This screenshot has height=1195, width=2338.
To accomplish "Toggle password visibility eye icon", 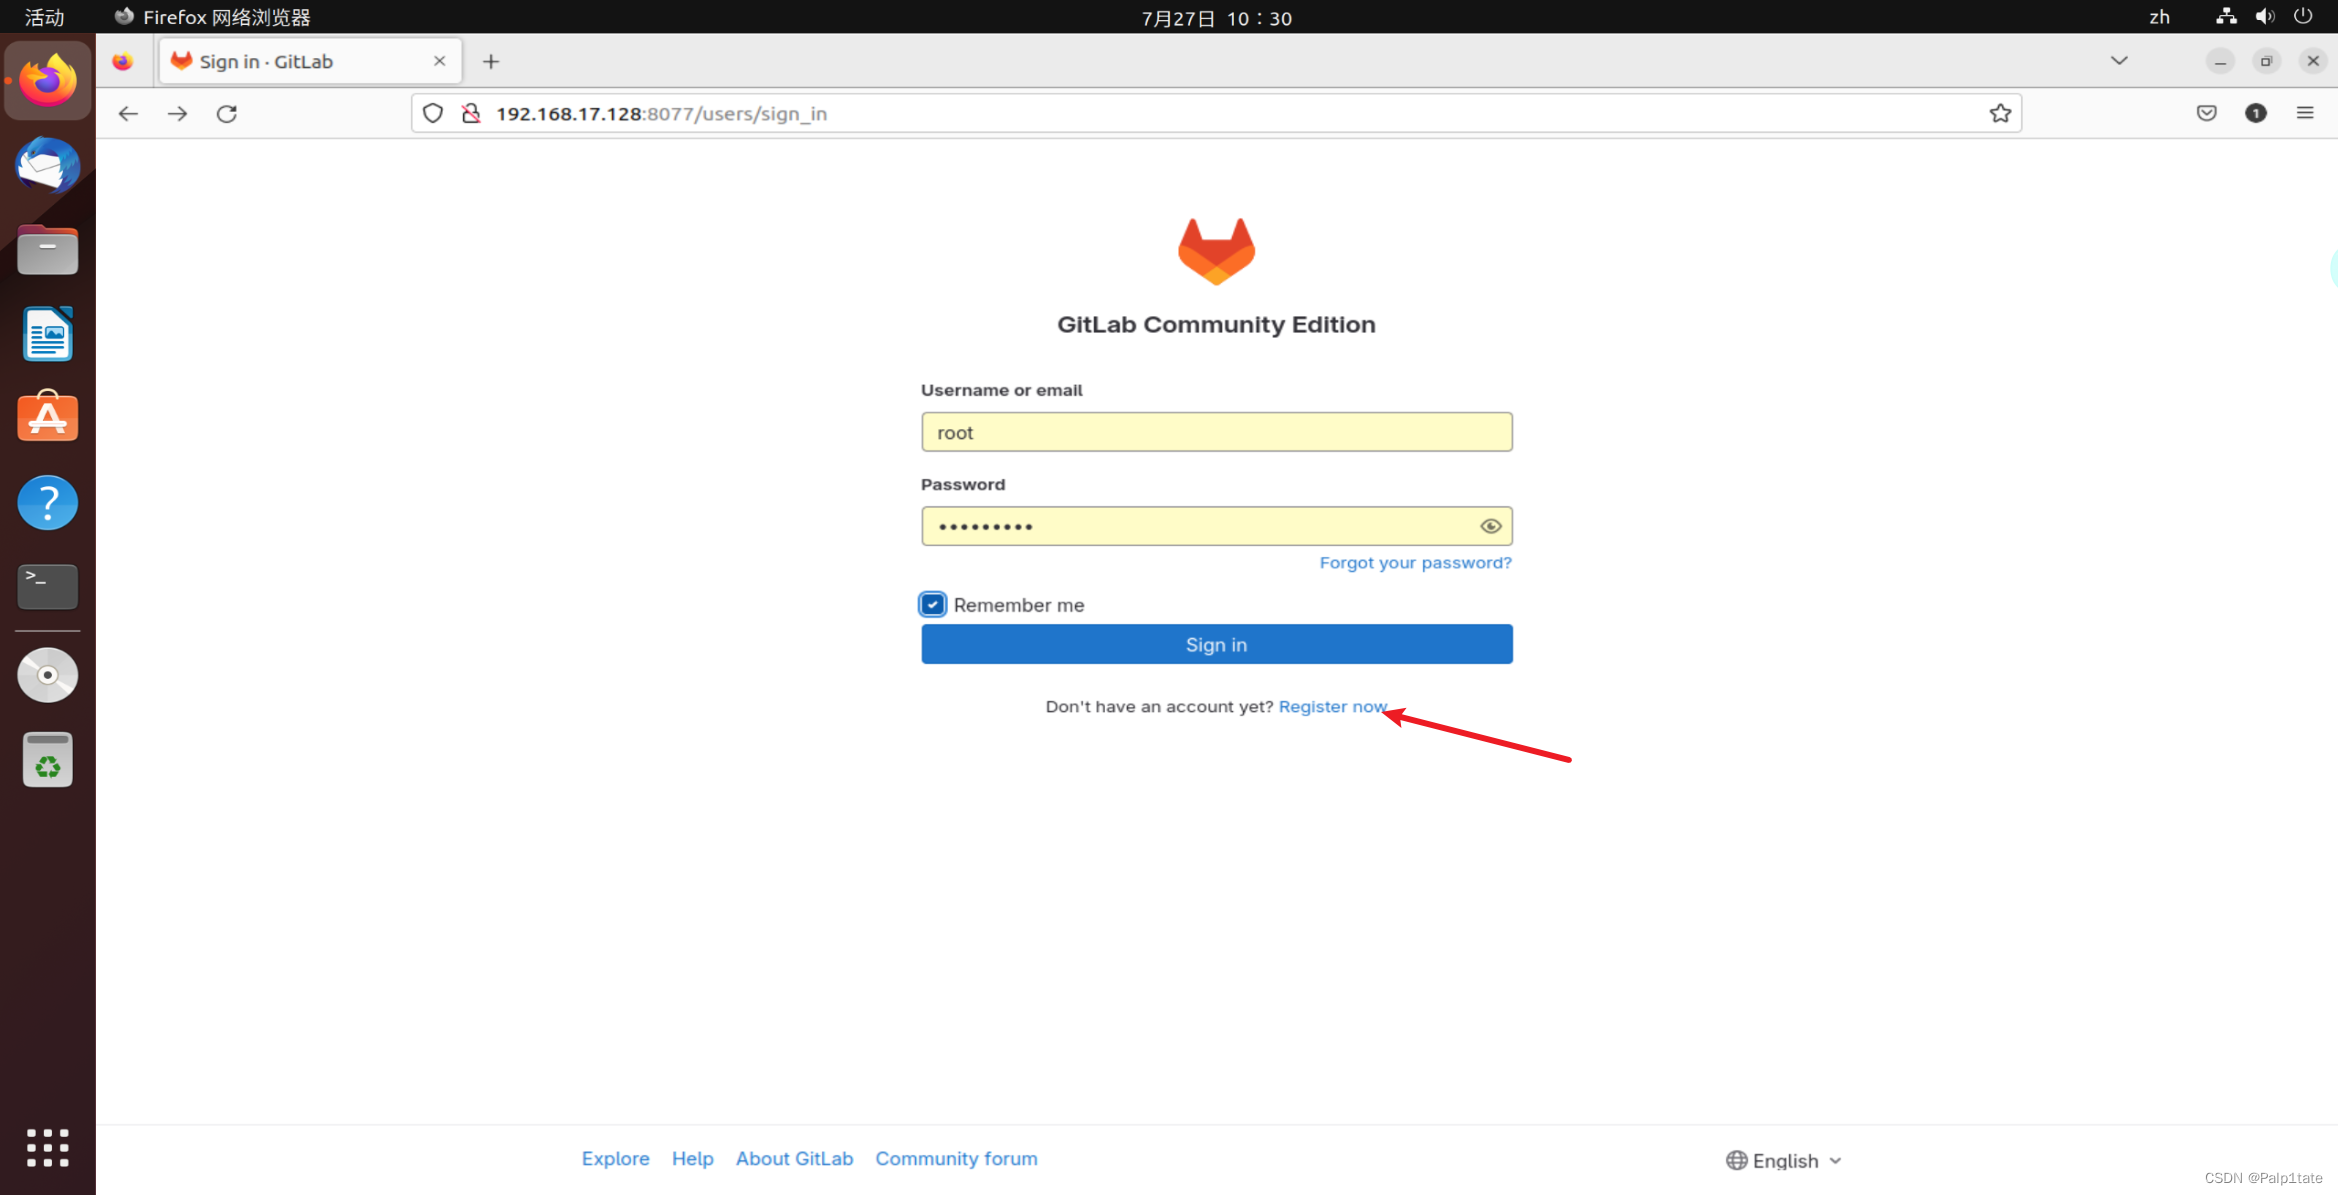I will (x=1489, y=524).
